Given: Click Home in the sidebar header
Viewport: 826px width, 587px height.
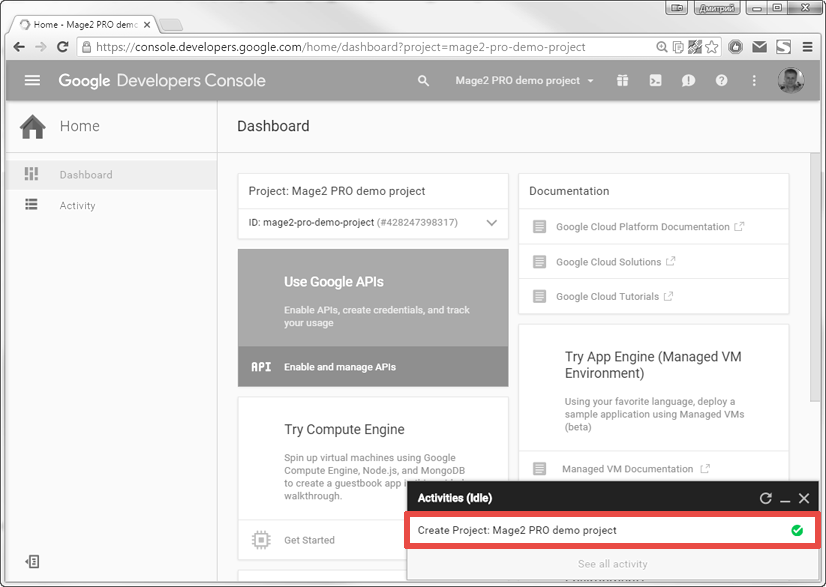Looking at the screenshot, I should click(x=80, y=126).
